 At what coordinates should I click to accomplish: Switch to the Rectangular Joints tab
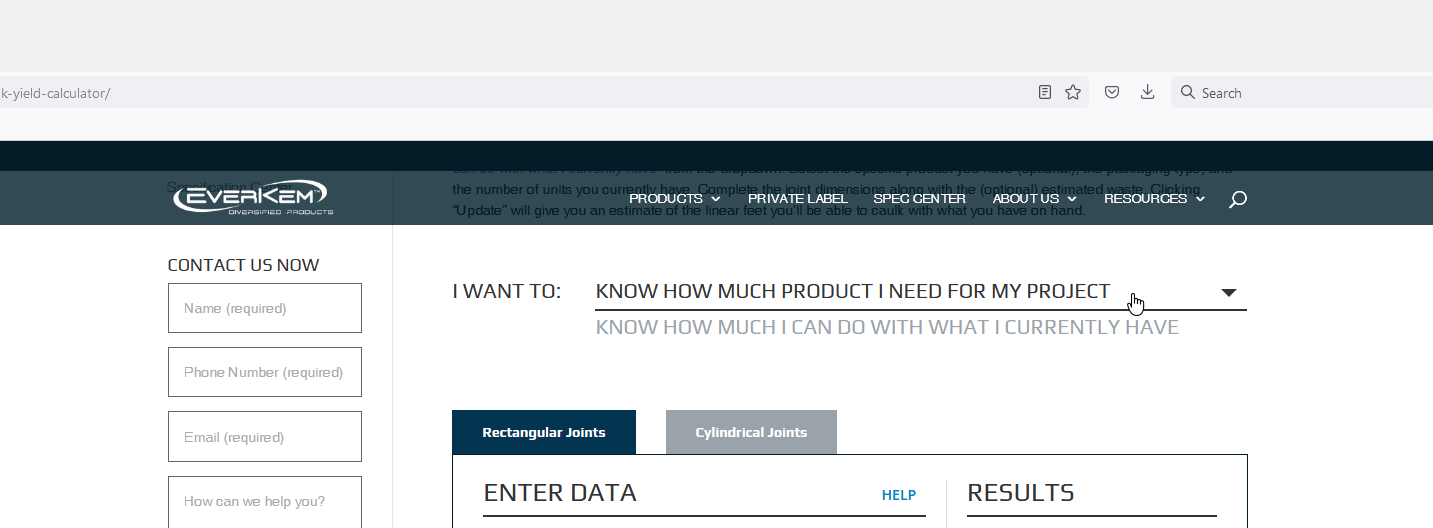544,433
